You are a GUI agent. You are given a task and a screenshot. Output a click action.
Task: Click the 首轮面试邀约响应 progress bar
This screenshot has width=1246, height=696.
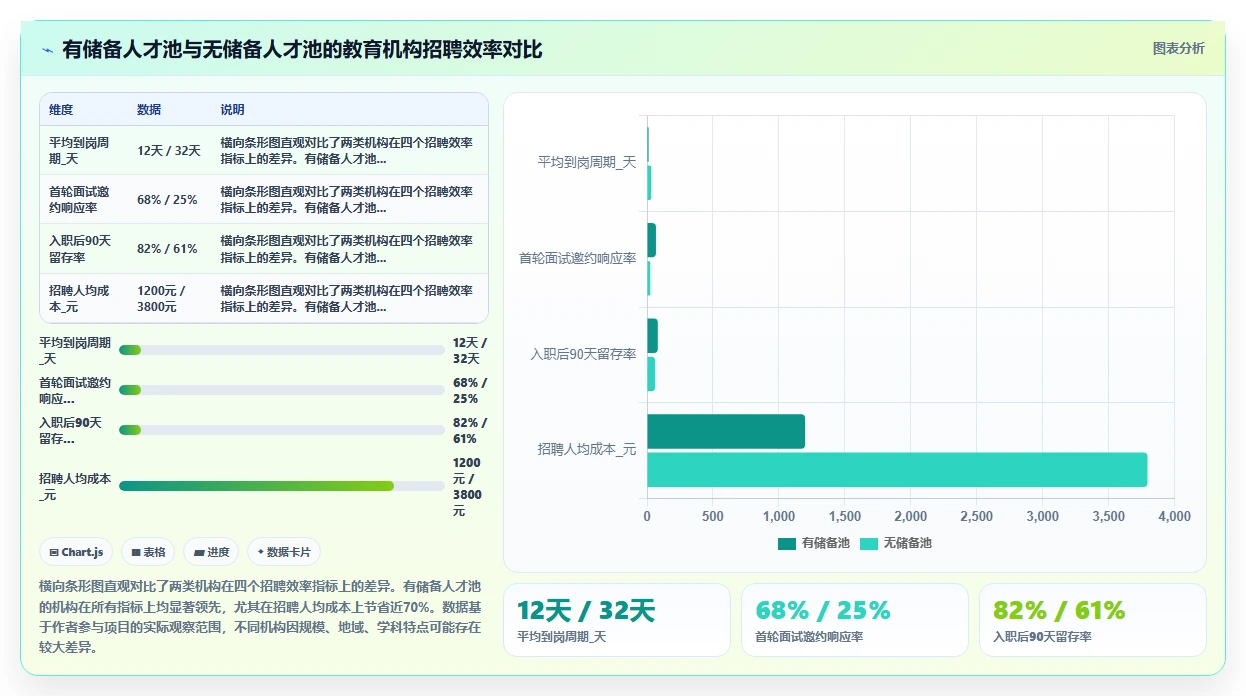282,390
